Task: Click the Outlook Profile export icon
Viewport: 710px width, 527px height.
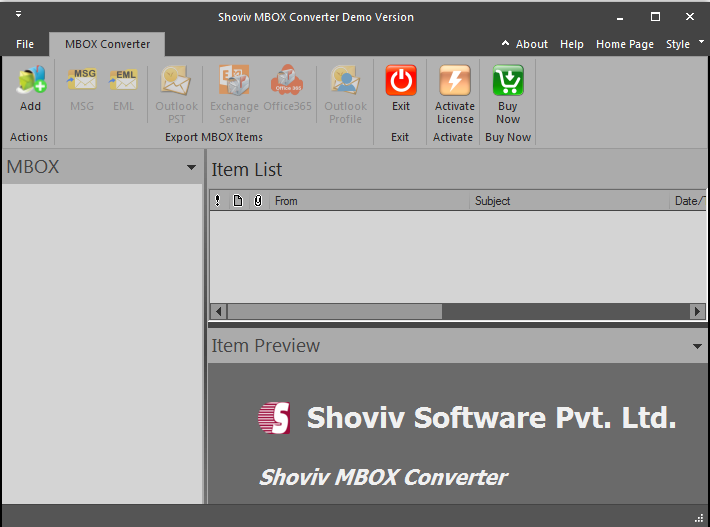Action: pyautogui.click(x=345, y=82)
